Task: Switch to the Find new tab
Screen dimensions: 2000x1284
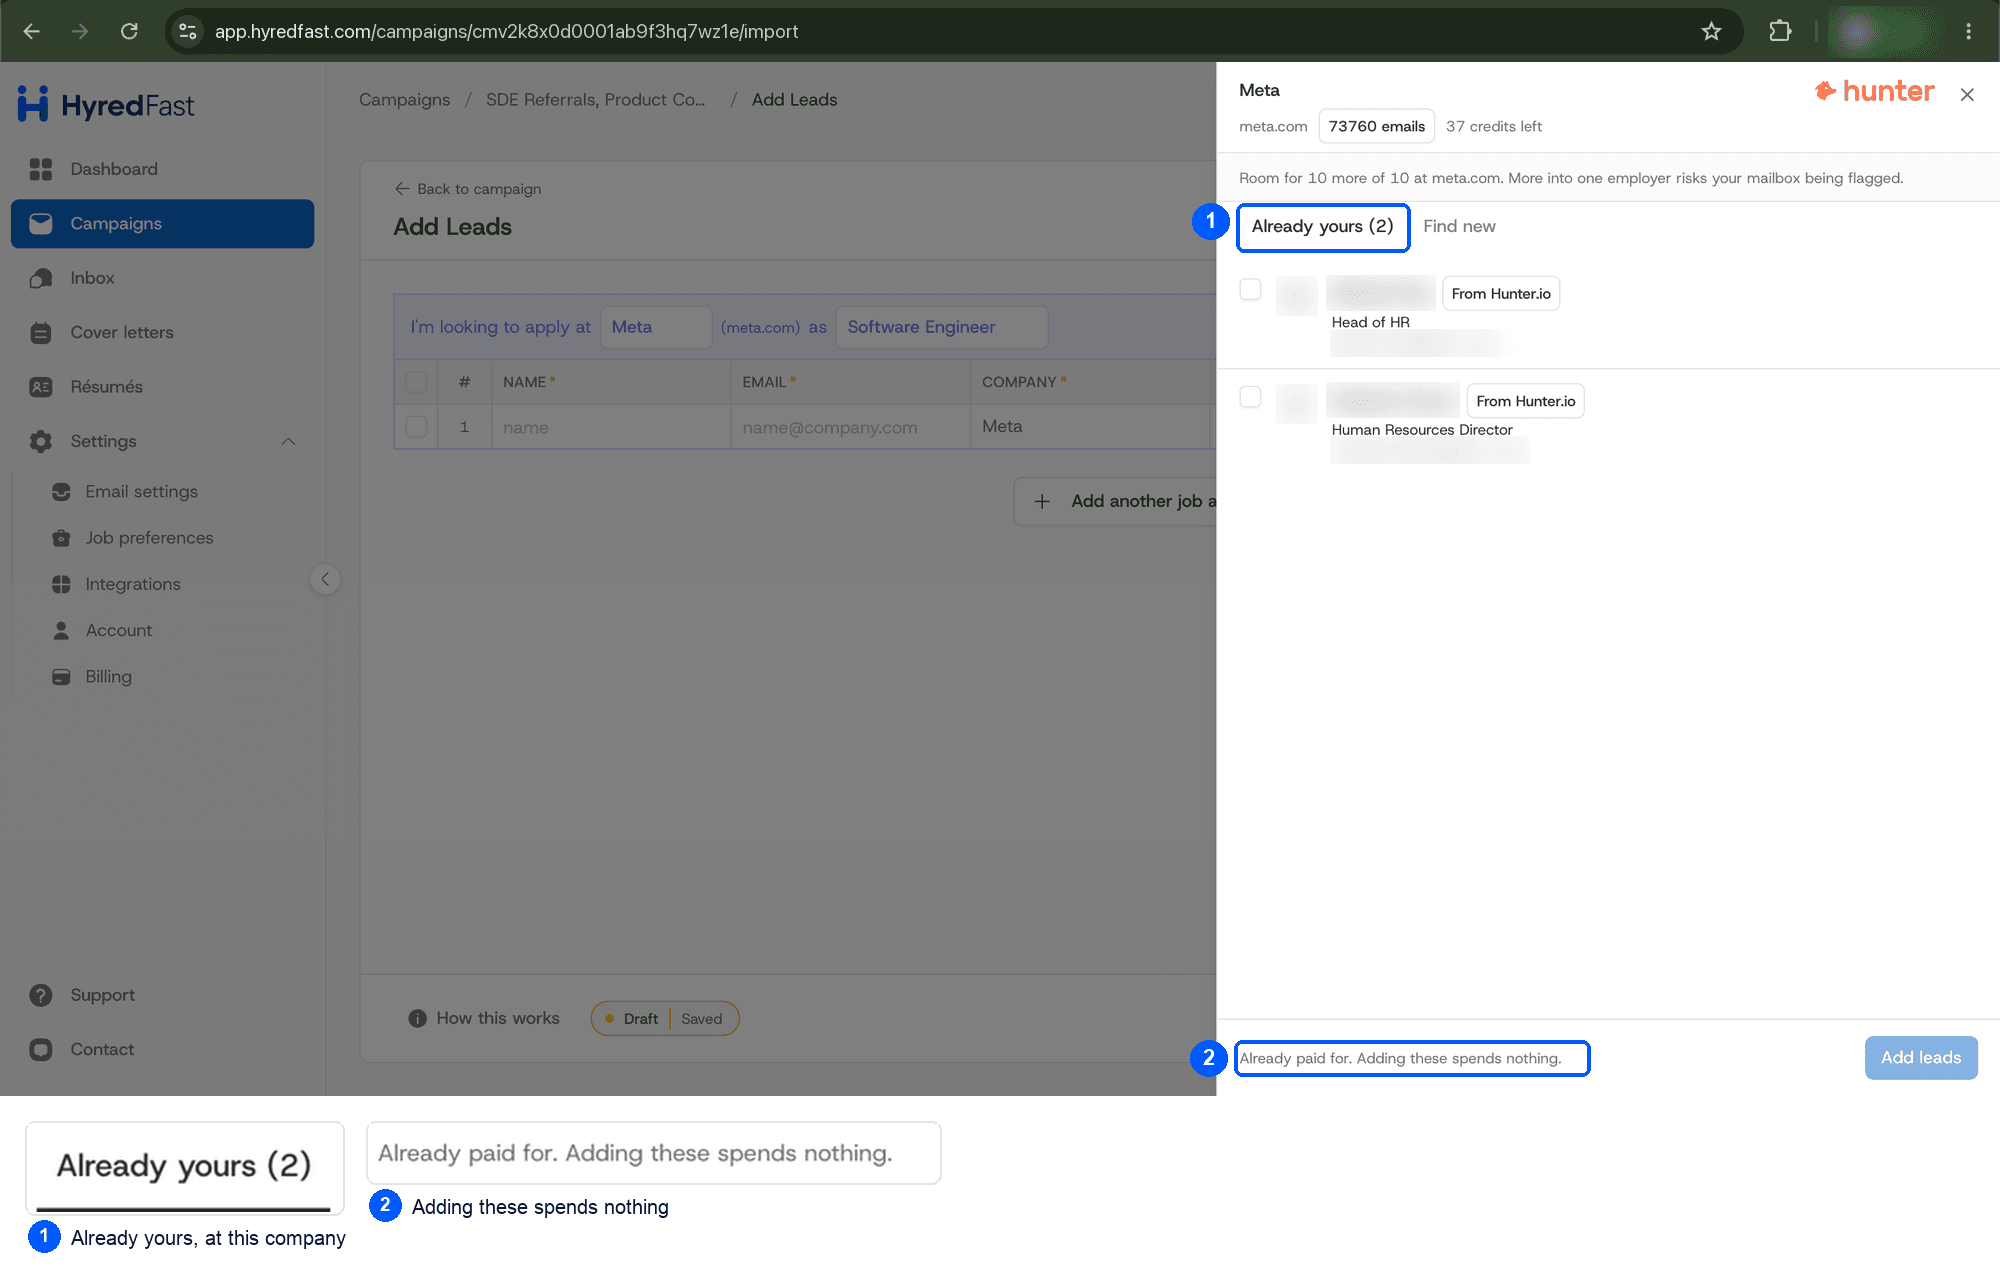Action: click(x=1459, y=226)
